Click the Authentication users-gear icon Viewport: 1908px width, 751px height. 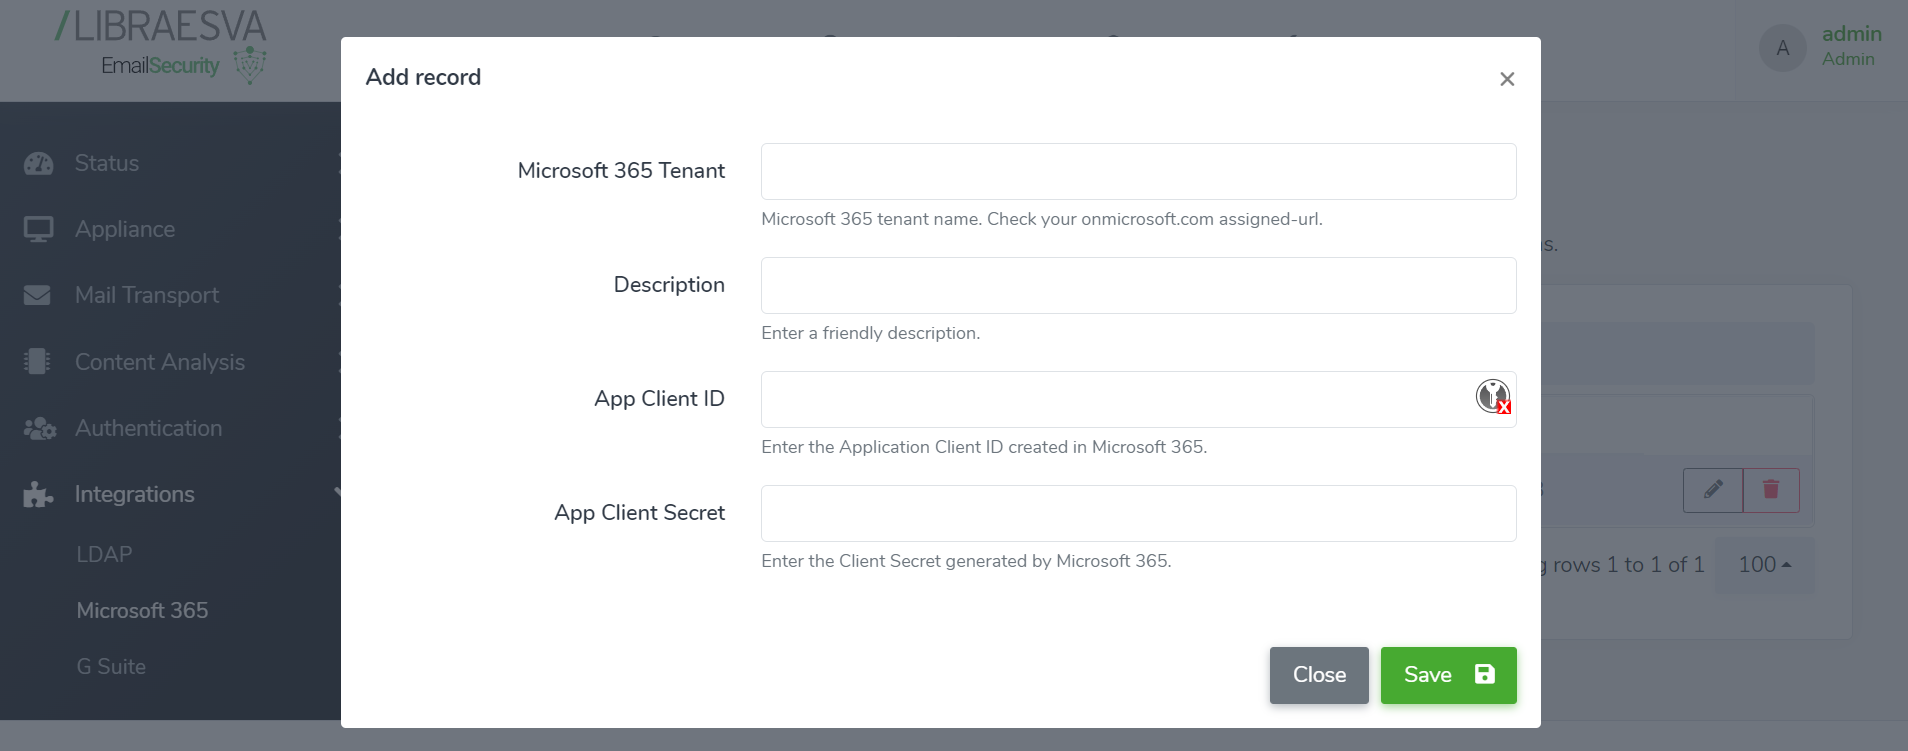[40, 428]
